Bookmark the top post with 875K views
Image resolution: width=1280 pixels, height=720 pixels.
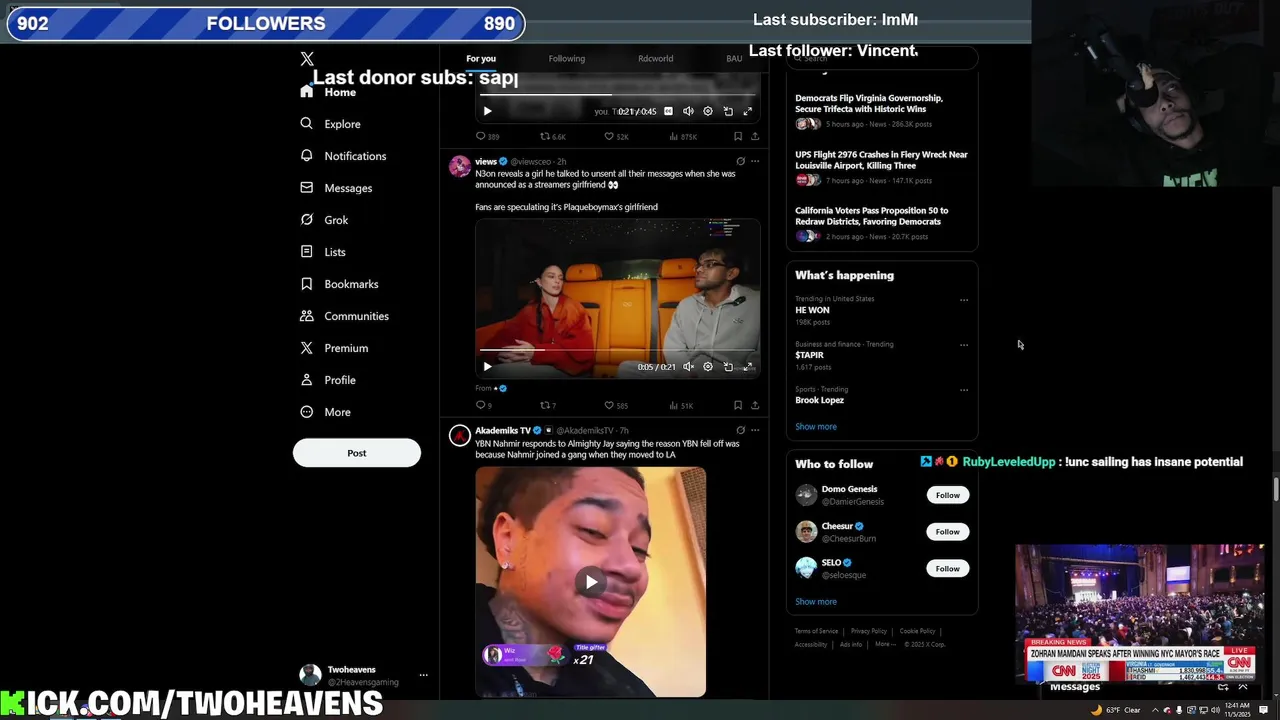738,136
